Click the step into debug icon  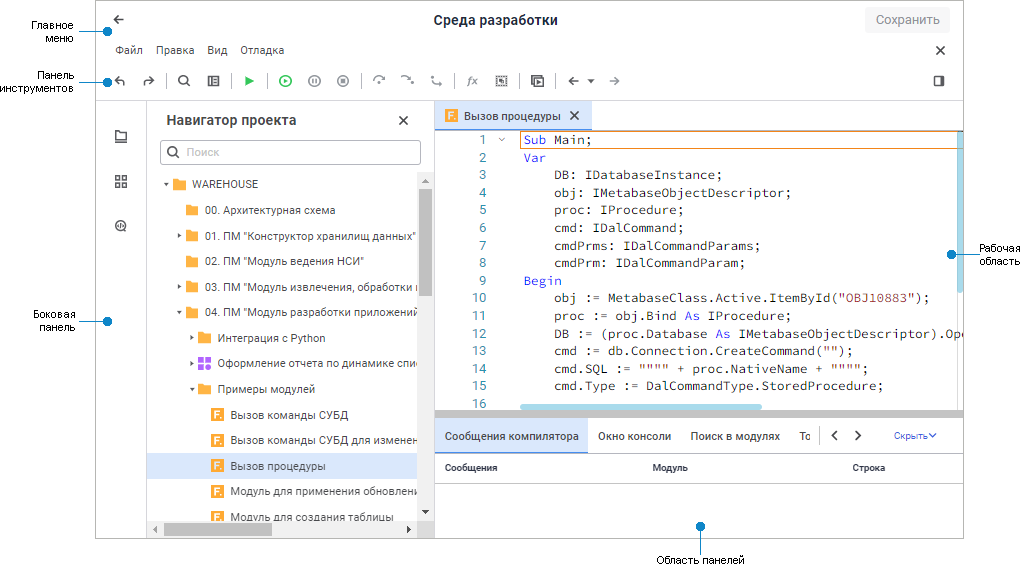(407, 81)
